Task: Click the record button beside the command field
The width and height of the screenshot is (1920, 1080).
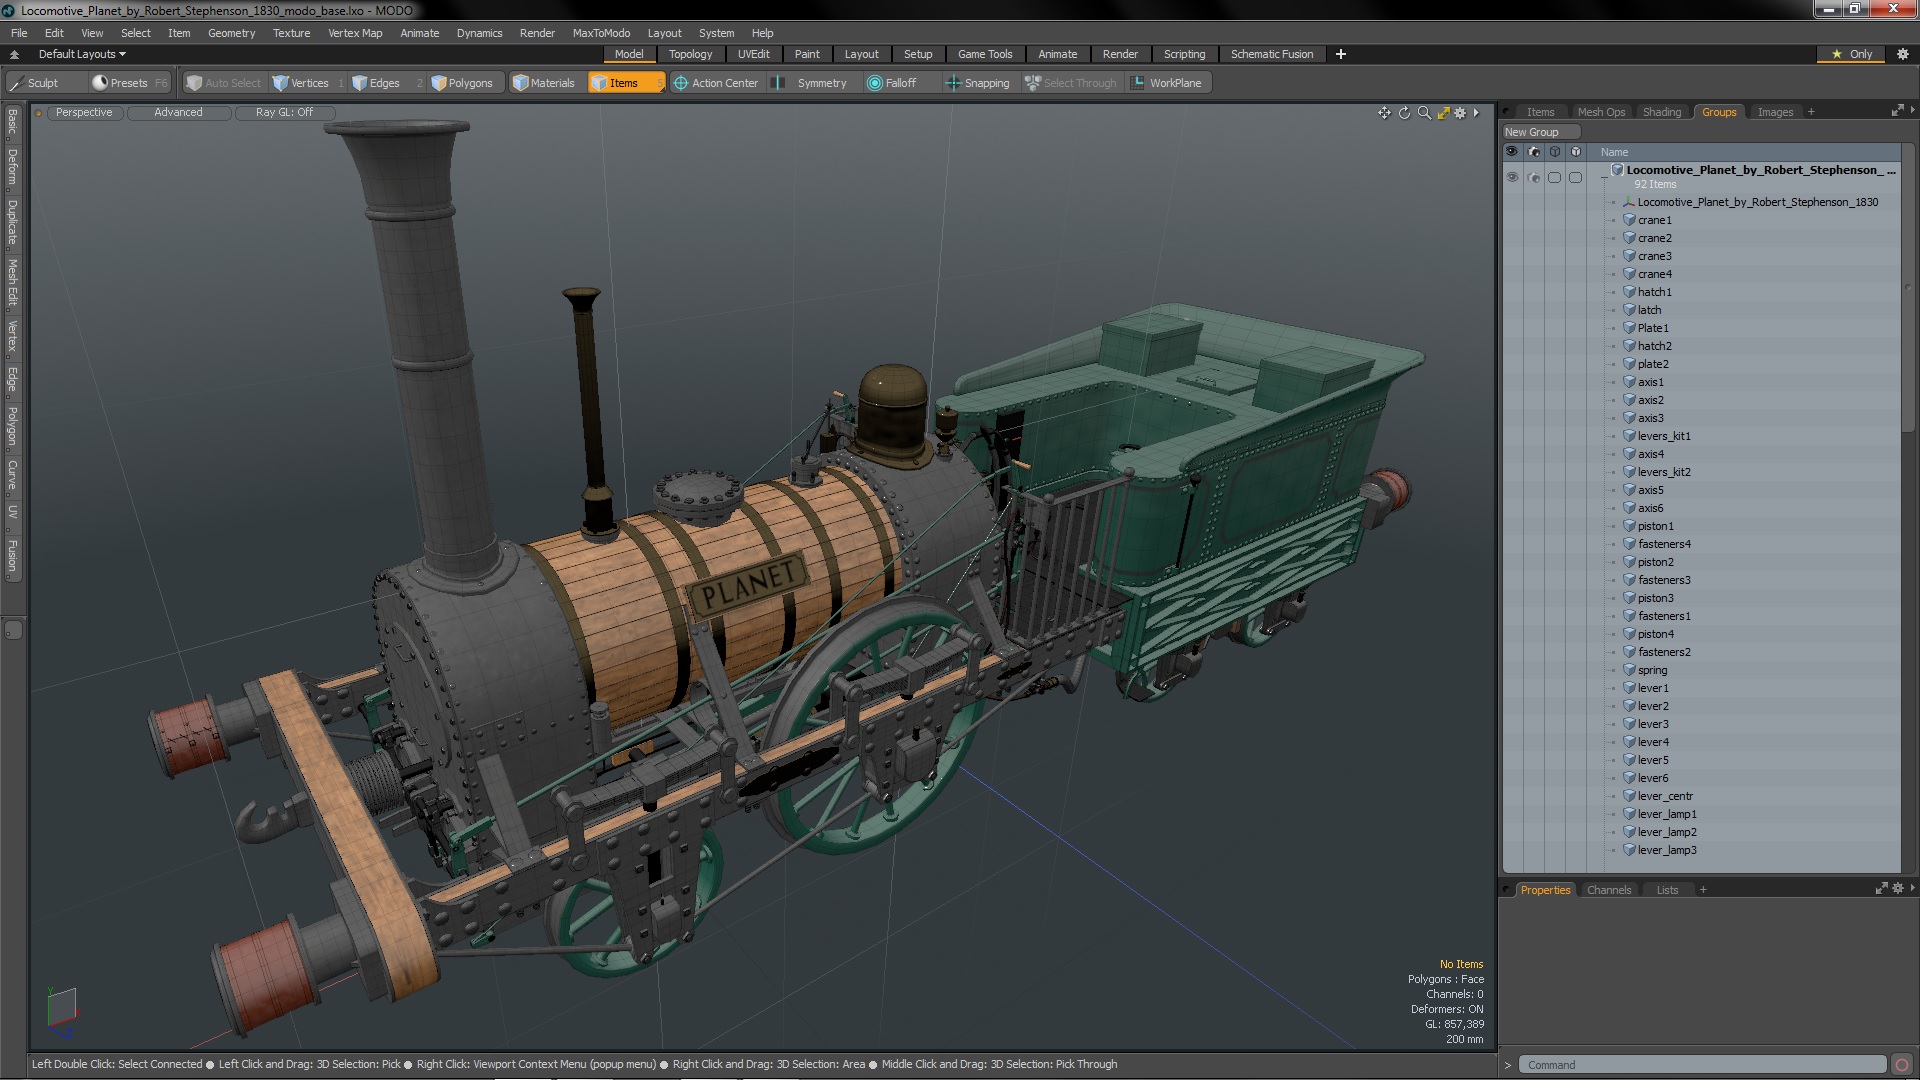Action: [x=1902, y=1065]
